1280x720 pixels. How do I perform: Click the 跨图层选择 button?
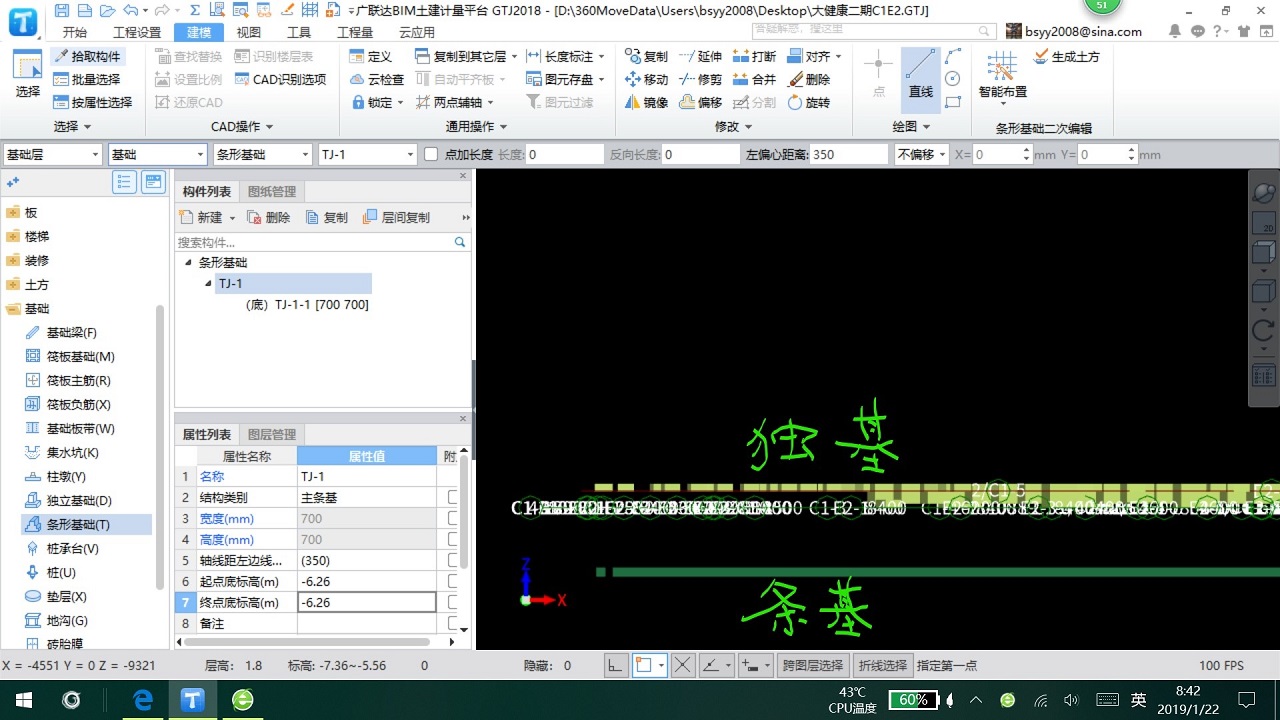[x=812, y=665]
